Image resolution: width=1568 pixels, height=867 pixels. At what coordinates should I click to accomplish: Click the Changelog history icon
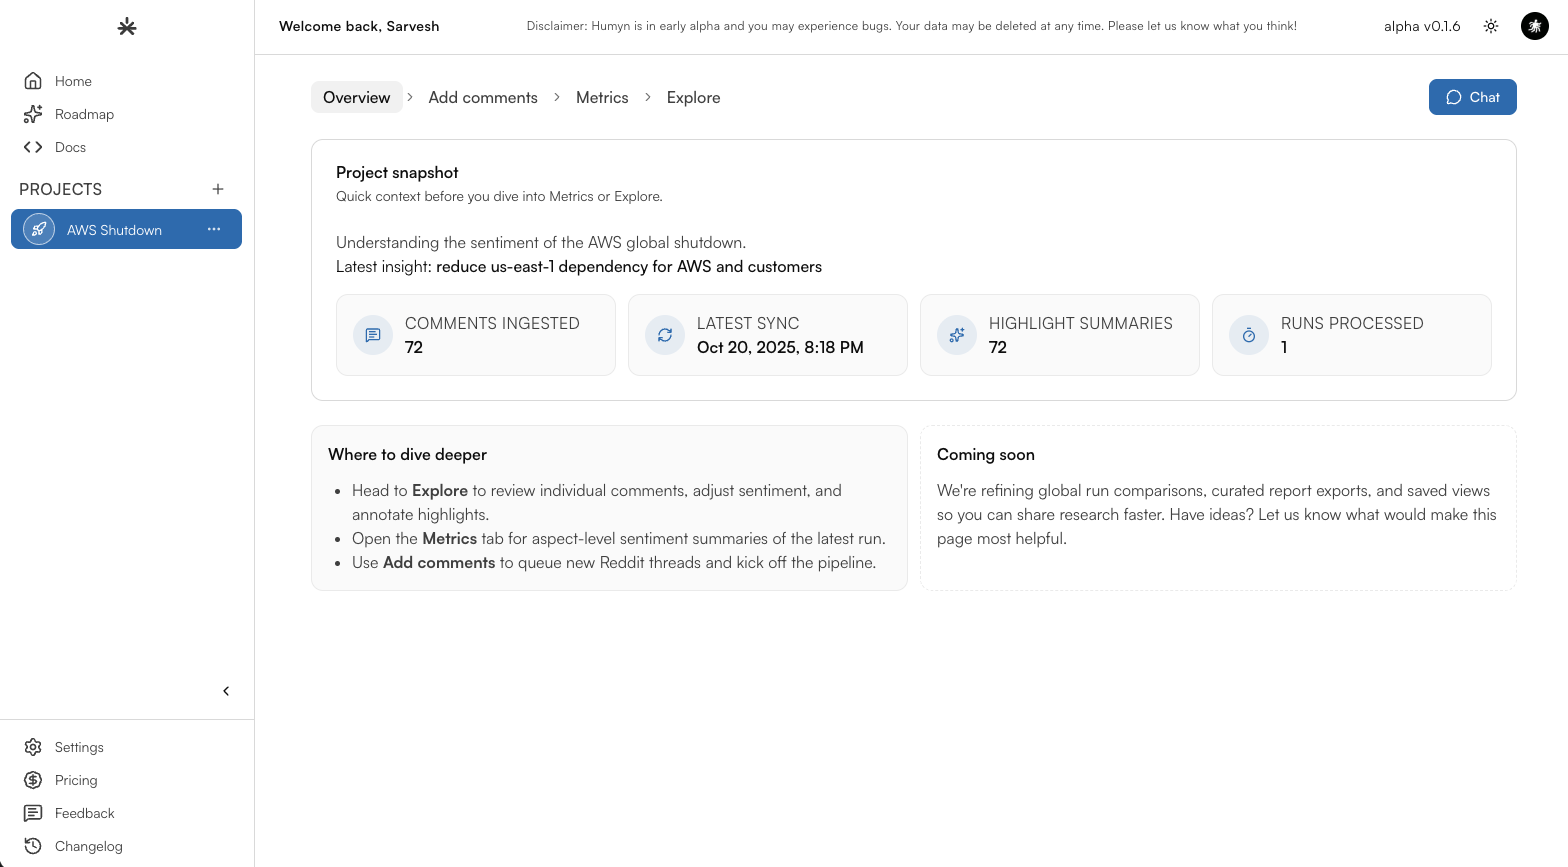click(x=33, y=846)
